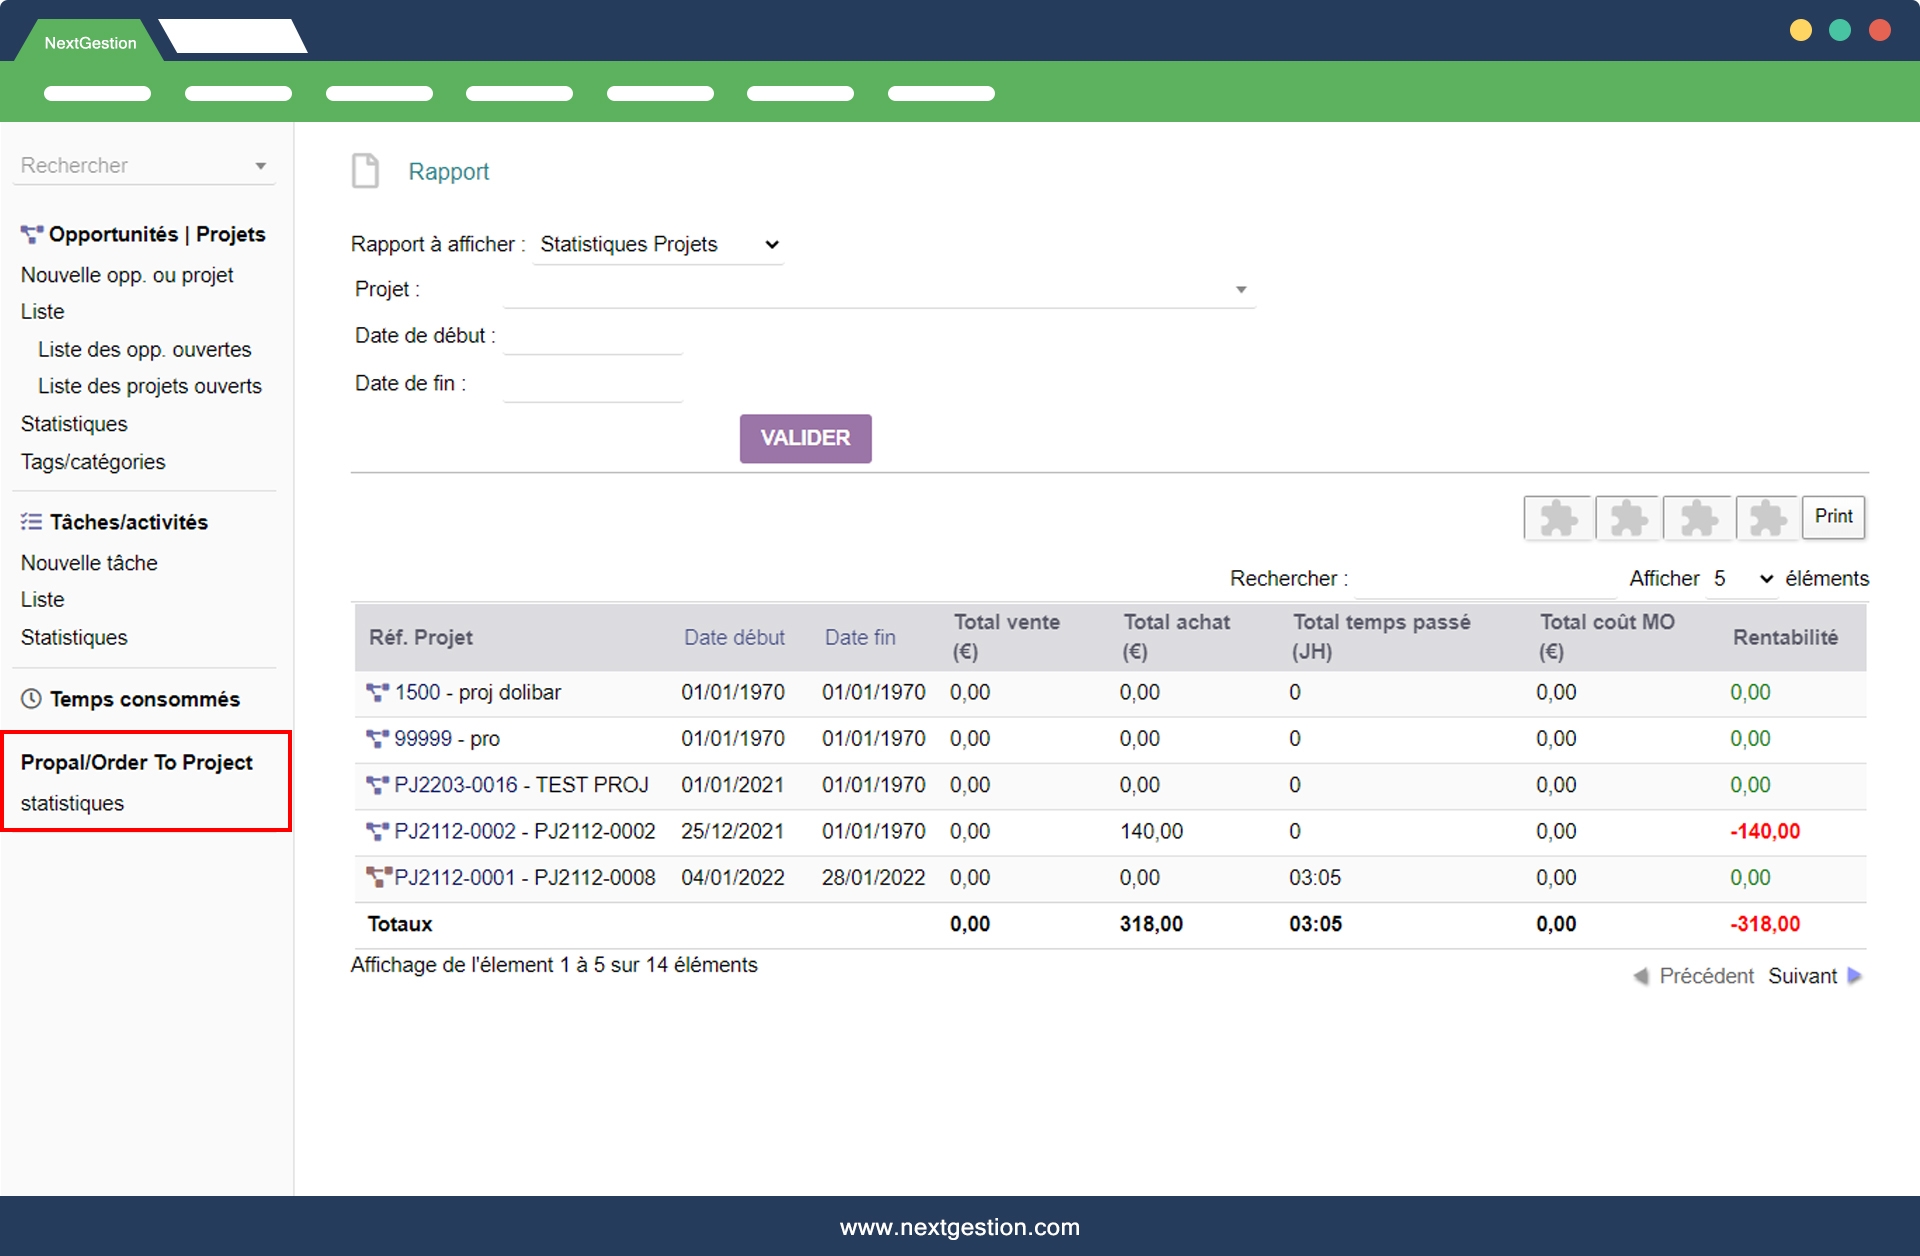Click the Date de début input field
Viewport: 1920px width, 1256px height.
coord(593,337)
